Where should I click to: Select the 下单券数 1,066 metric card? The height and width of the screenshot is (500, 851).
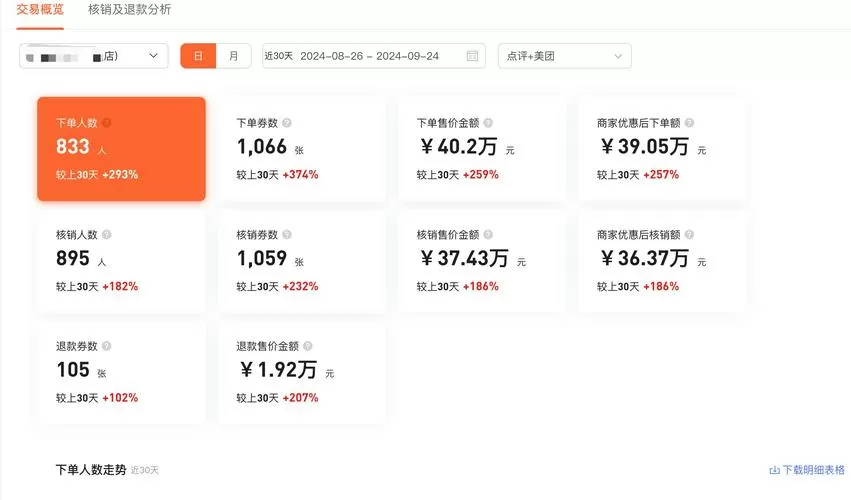302,149
